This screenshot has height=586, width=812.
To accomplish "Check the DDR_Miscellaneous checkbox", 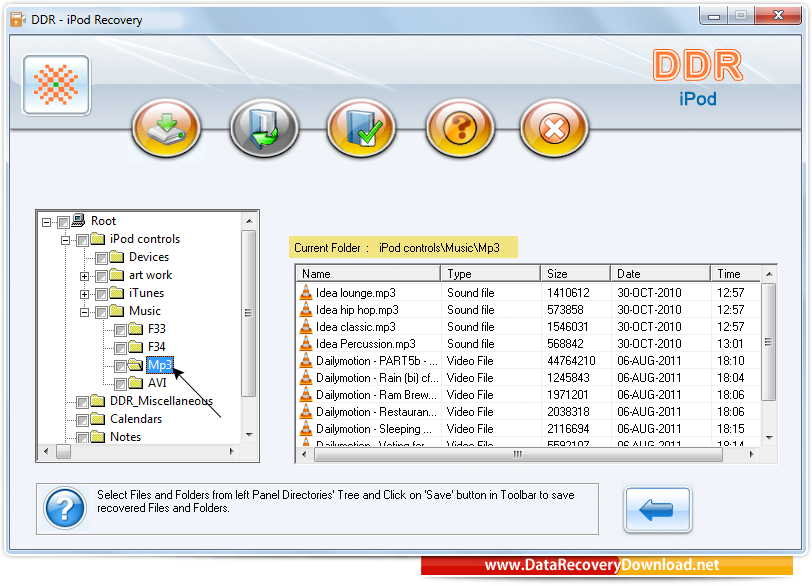I will [82, 402].
